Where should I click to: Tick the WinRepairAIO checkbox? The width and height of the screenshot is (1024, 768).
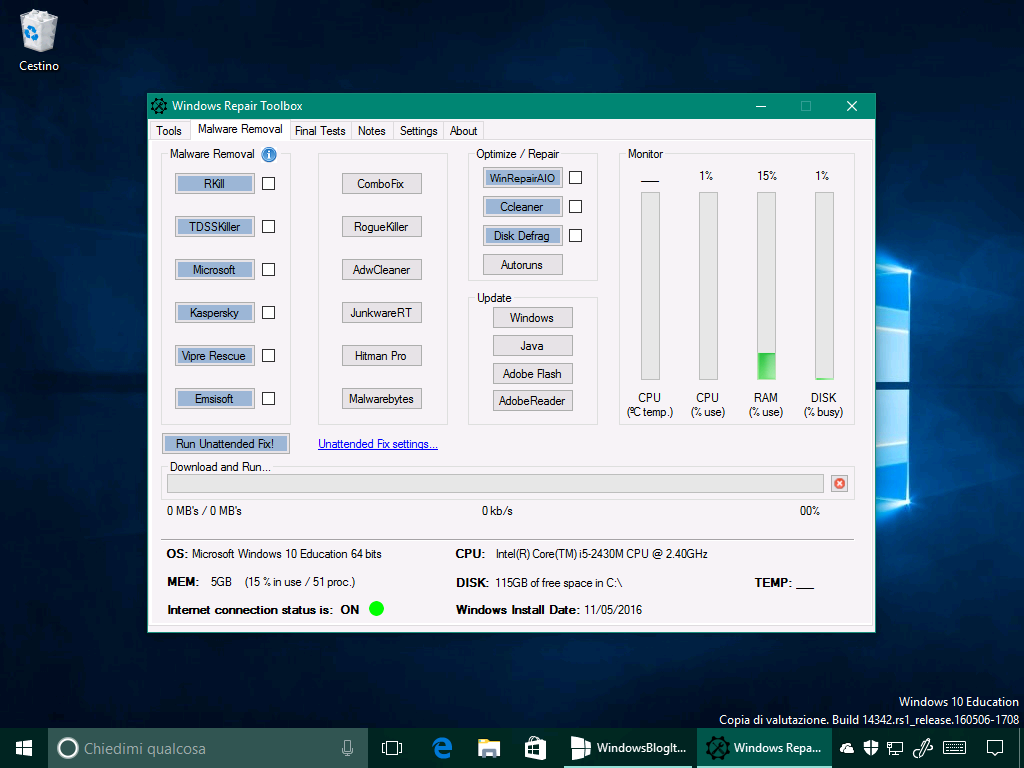(575, 178)
